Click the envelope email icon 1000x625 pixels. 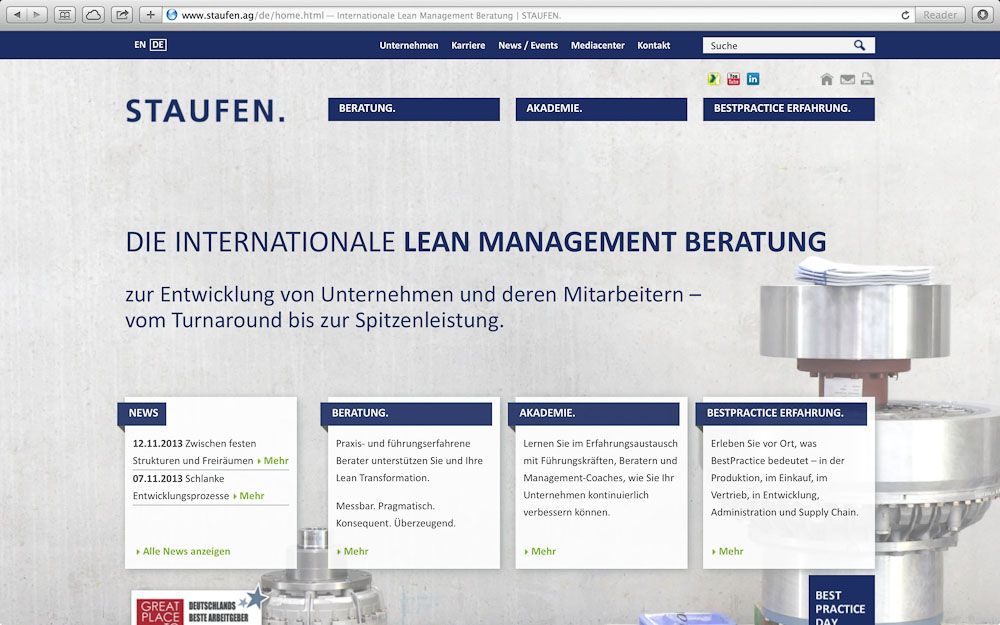tap(847, 79)
